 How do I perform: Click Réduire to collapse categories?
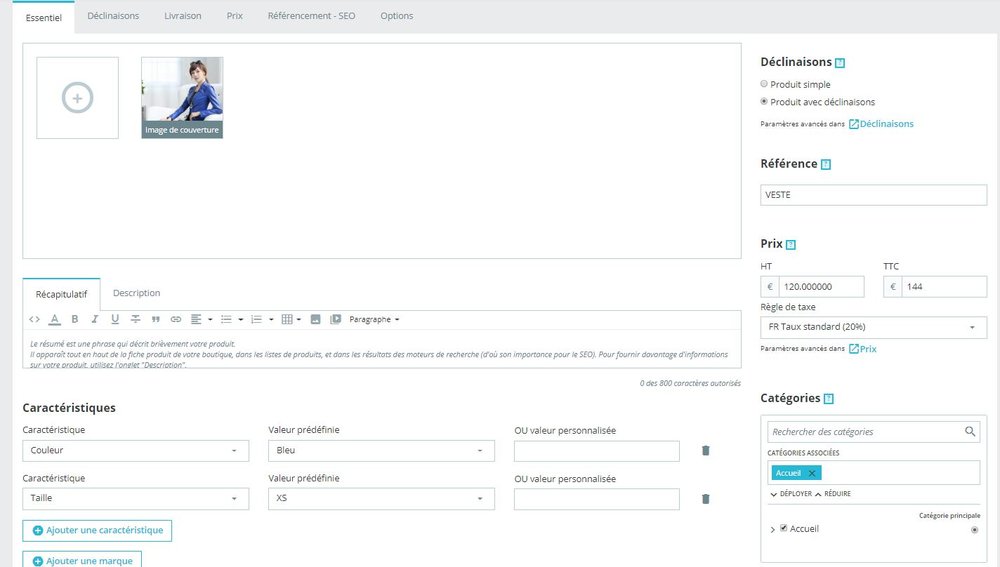833,494
